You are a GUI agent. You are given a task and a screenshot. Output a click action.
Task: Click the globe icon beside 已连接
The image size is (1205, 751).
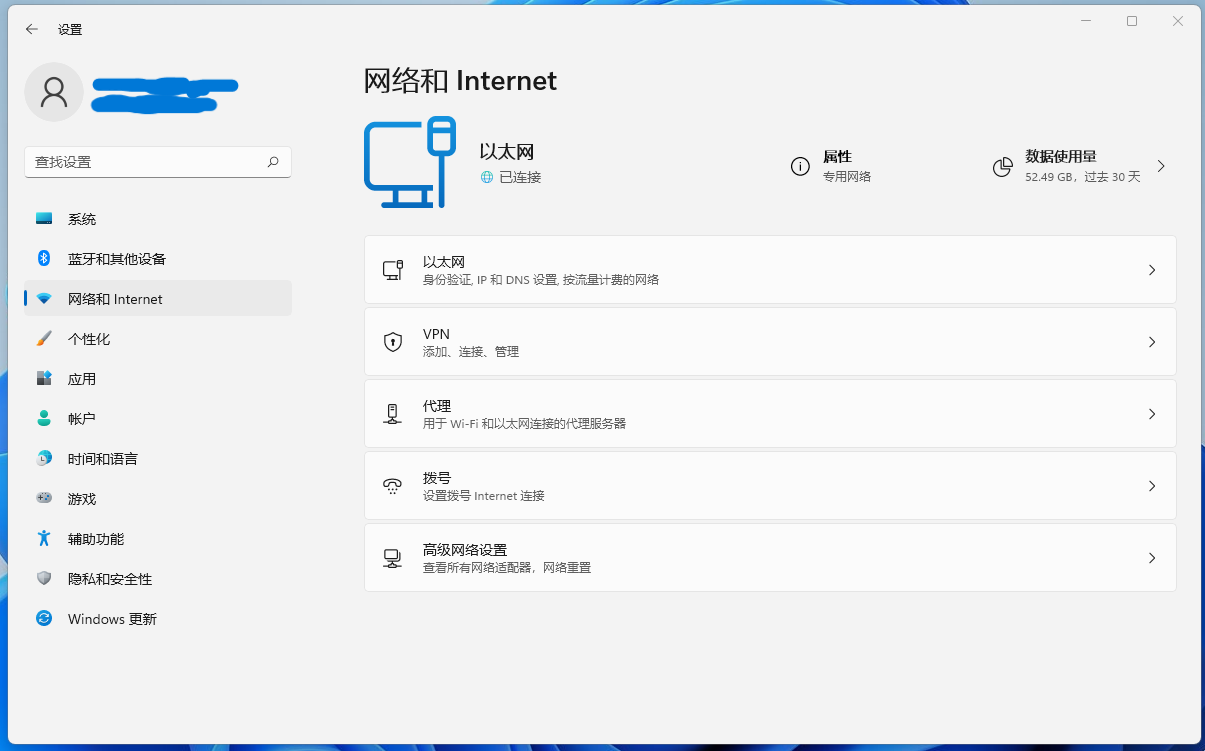[487, 177]
